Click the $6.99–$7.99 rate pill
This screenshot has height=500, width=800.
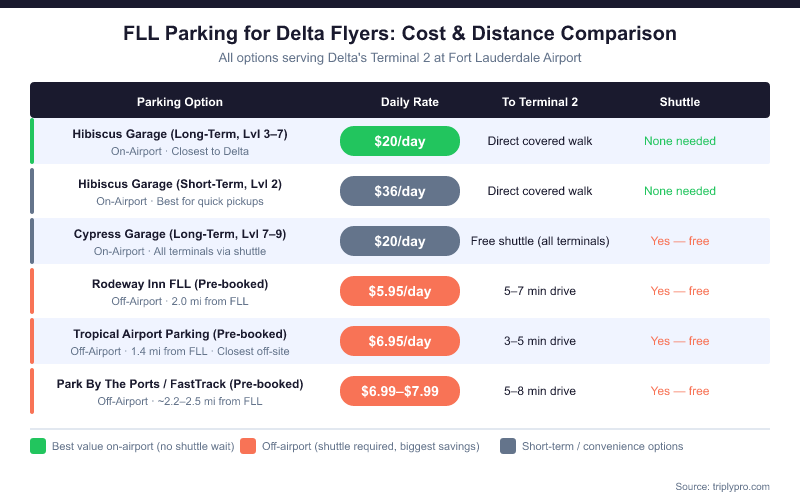400,391
